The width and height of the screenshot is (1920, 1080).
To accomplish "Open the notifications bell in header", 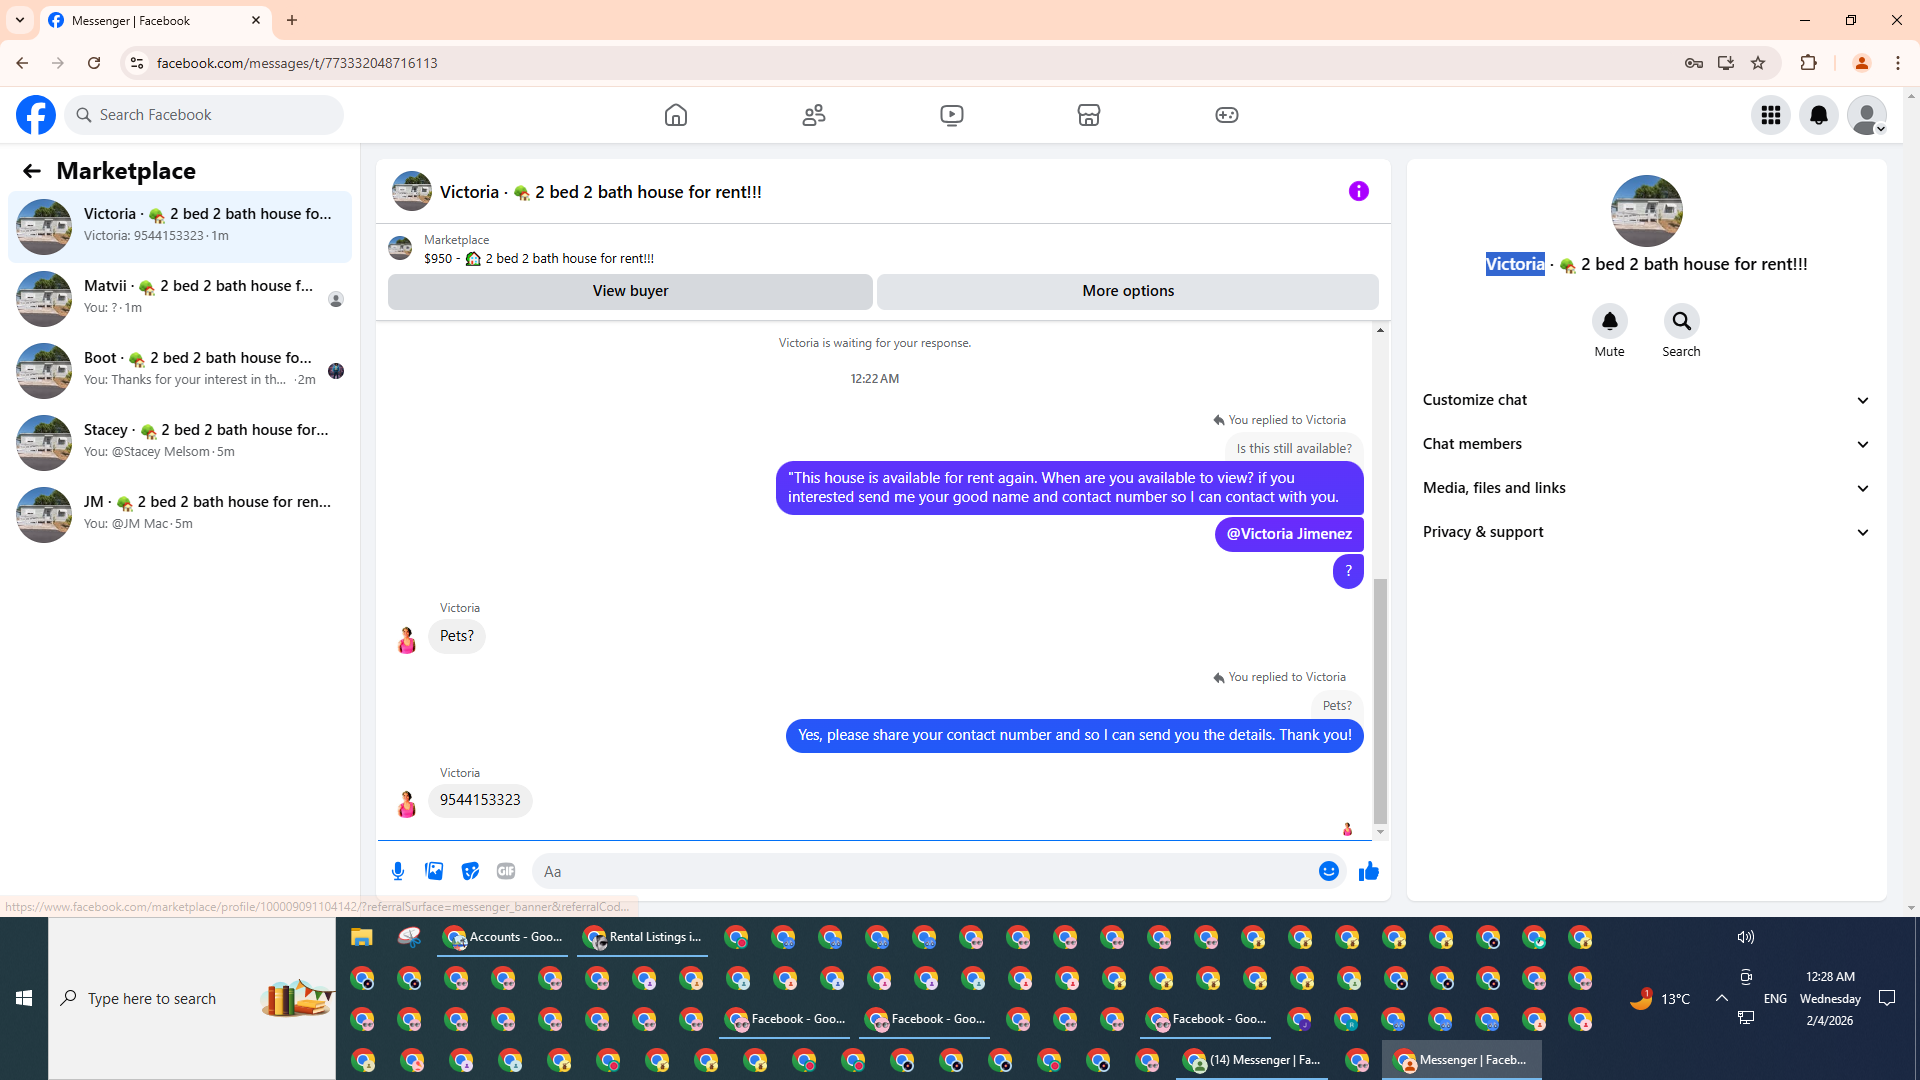I will [x=1818, y=115].
